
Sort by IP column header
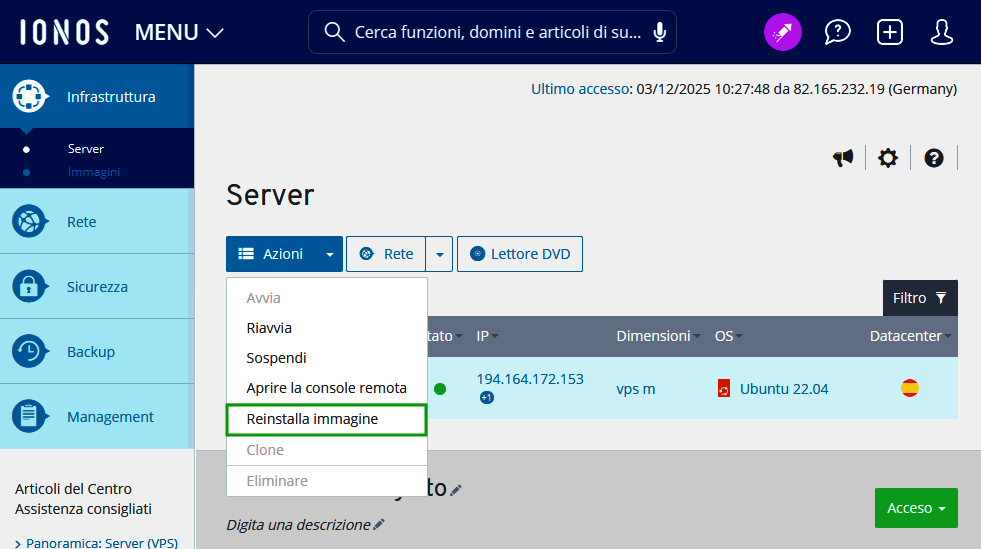coord(487,336)
